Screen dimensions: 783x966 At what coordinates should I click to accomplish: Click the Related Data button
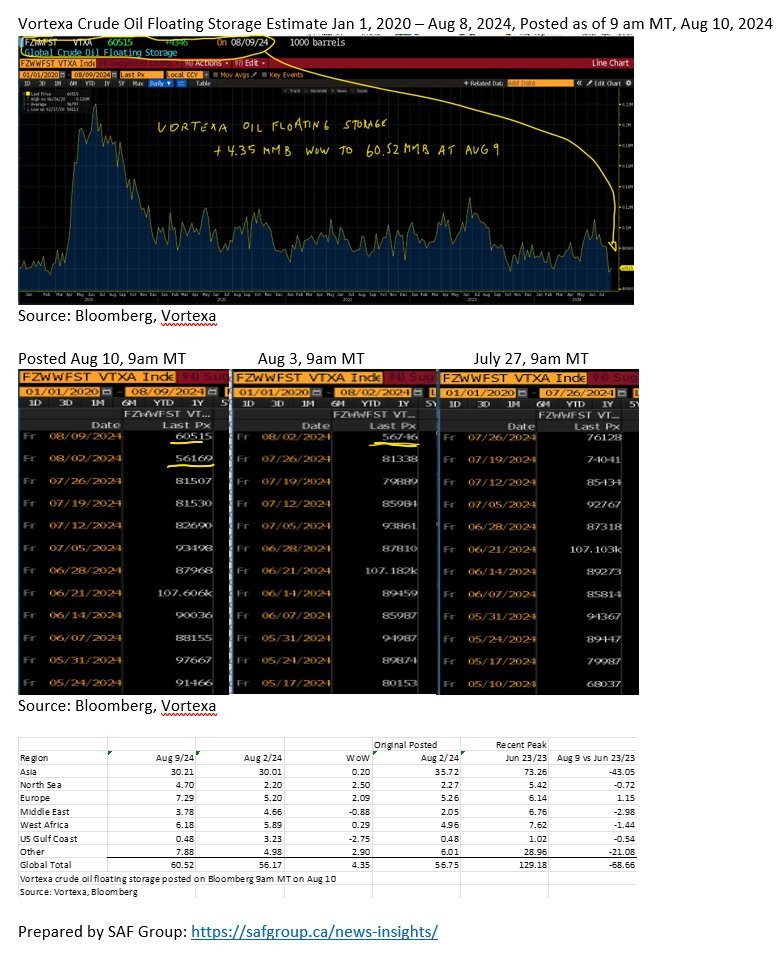coord(483,83)
